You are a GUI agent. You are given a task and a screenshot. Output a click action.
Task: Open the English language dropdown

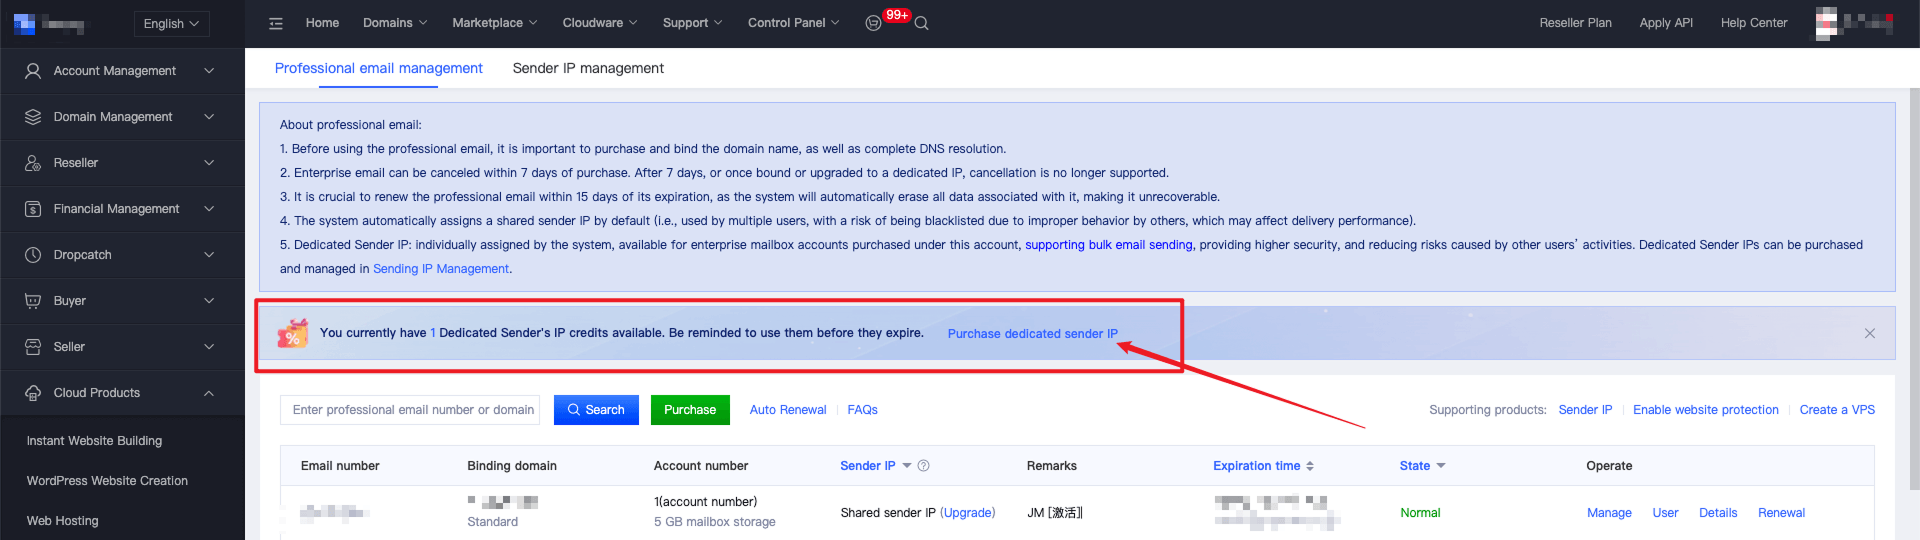click(171, 24)
